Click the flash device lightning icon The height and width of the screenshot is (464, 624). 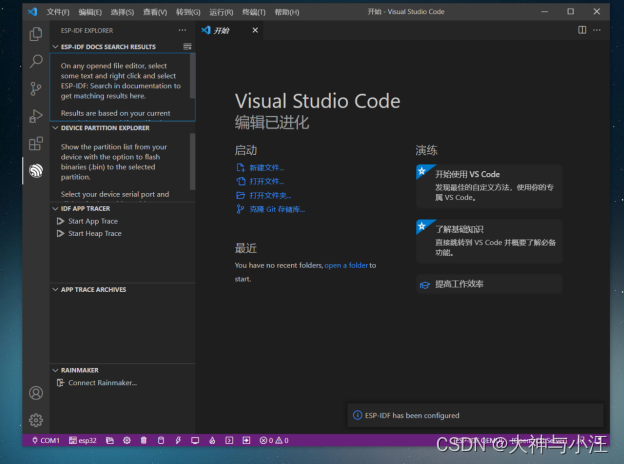tap(178, 440)
